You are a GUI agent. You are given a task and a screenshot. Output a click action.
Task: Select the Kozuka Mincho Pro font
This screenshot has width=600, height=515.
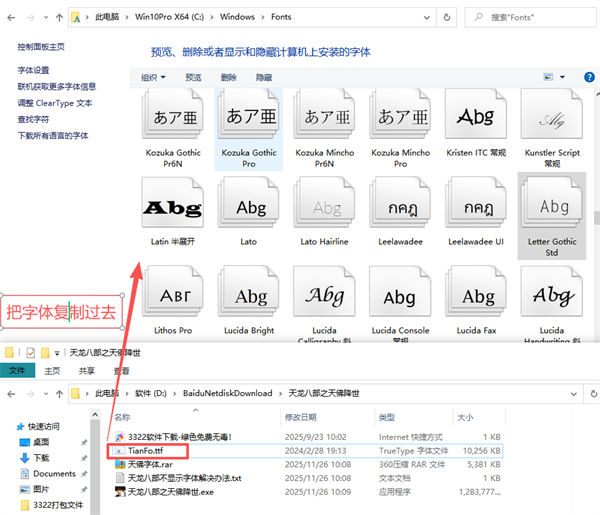pos(400,129)
